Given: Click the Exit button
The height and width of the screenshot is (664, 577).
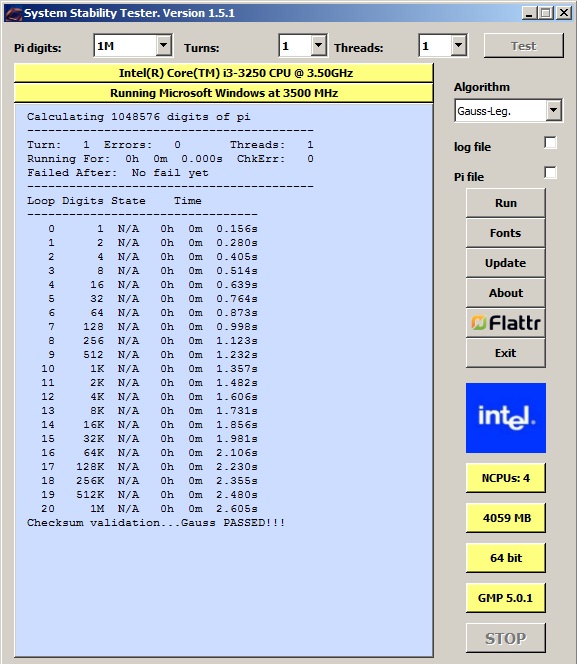Looking at the screenshot, I should click(505, 353).
